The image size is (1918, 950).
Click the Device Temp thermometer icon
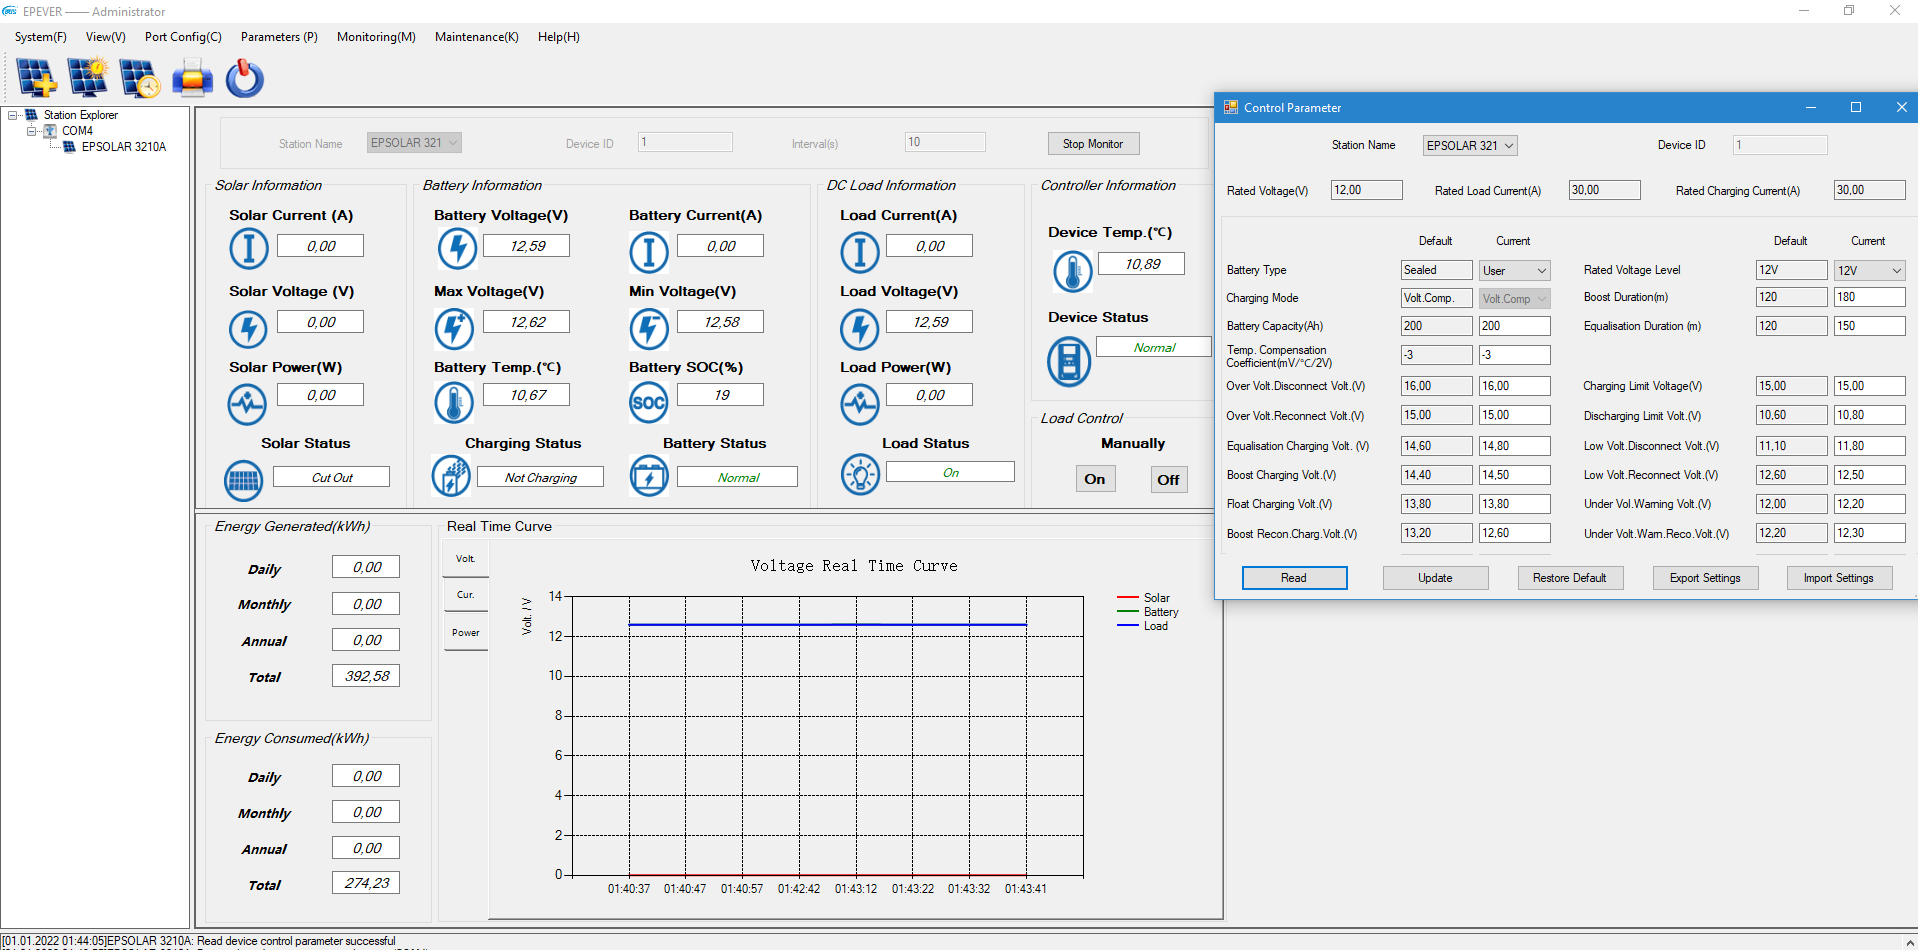pos(1072,271)
